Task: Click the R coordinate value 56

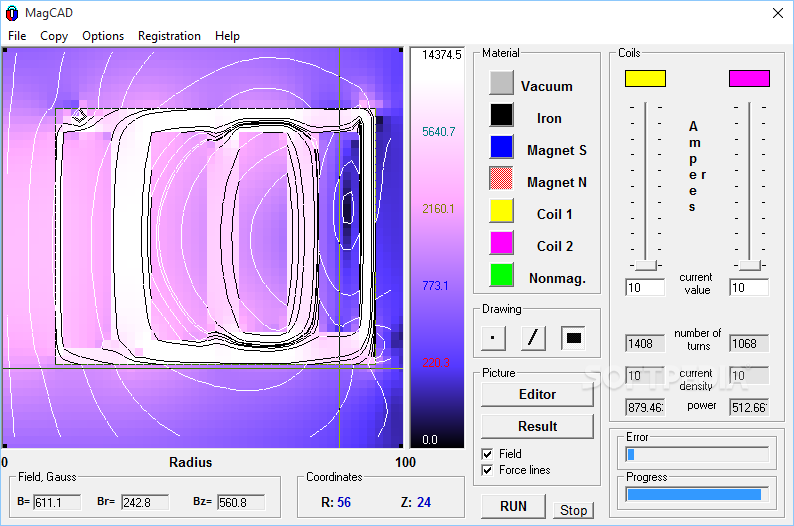Action: coord(344,503)
